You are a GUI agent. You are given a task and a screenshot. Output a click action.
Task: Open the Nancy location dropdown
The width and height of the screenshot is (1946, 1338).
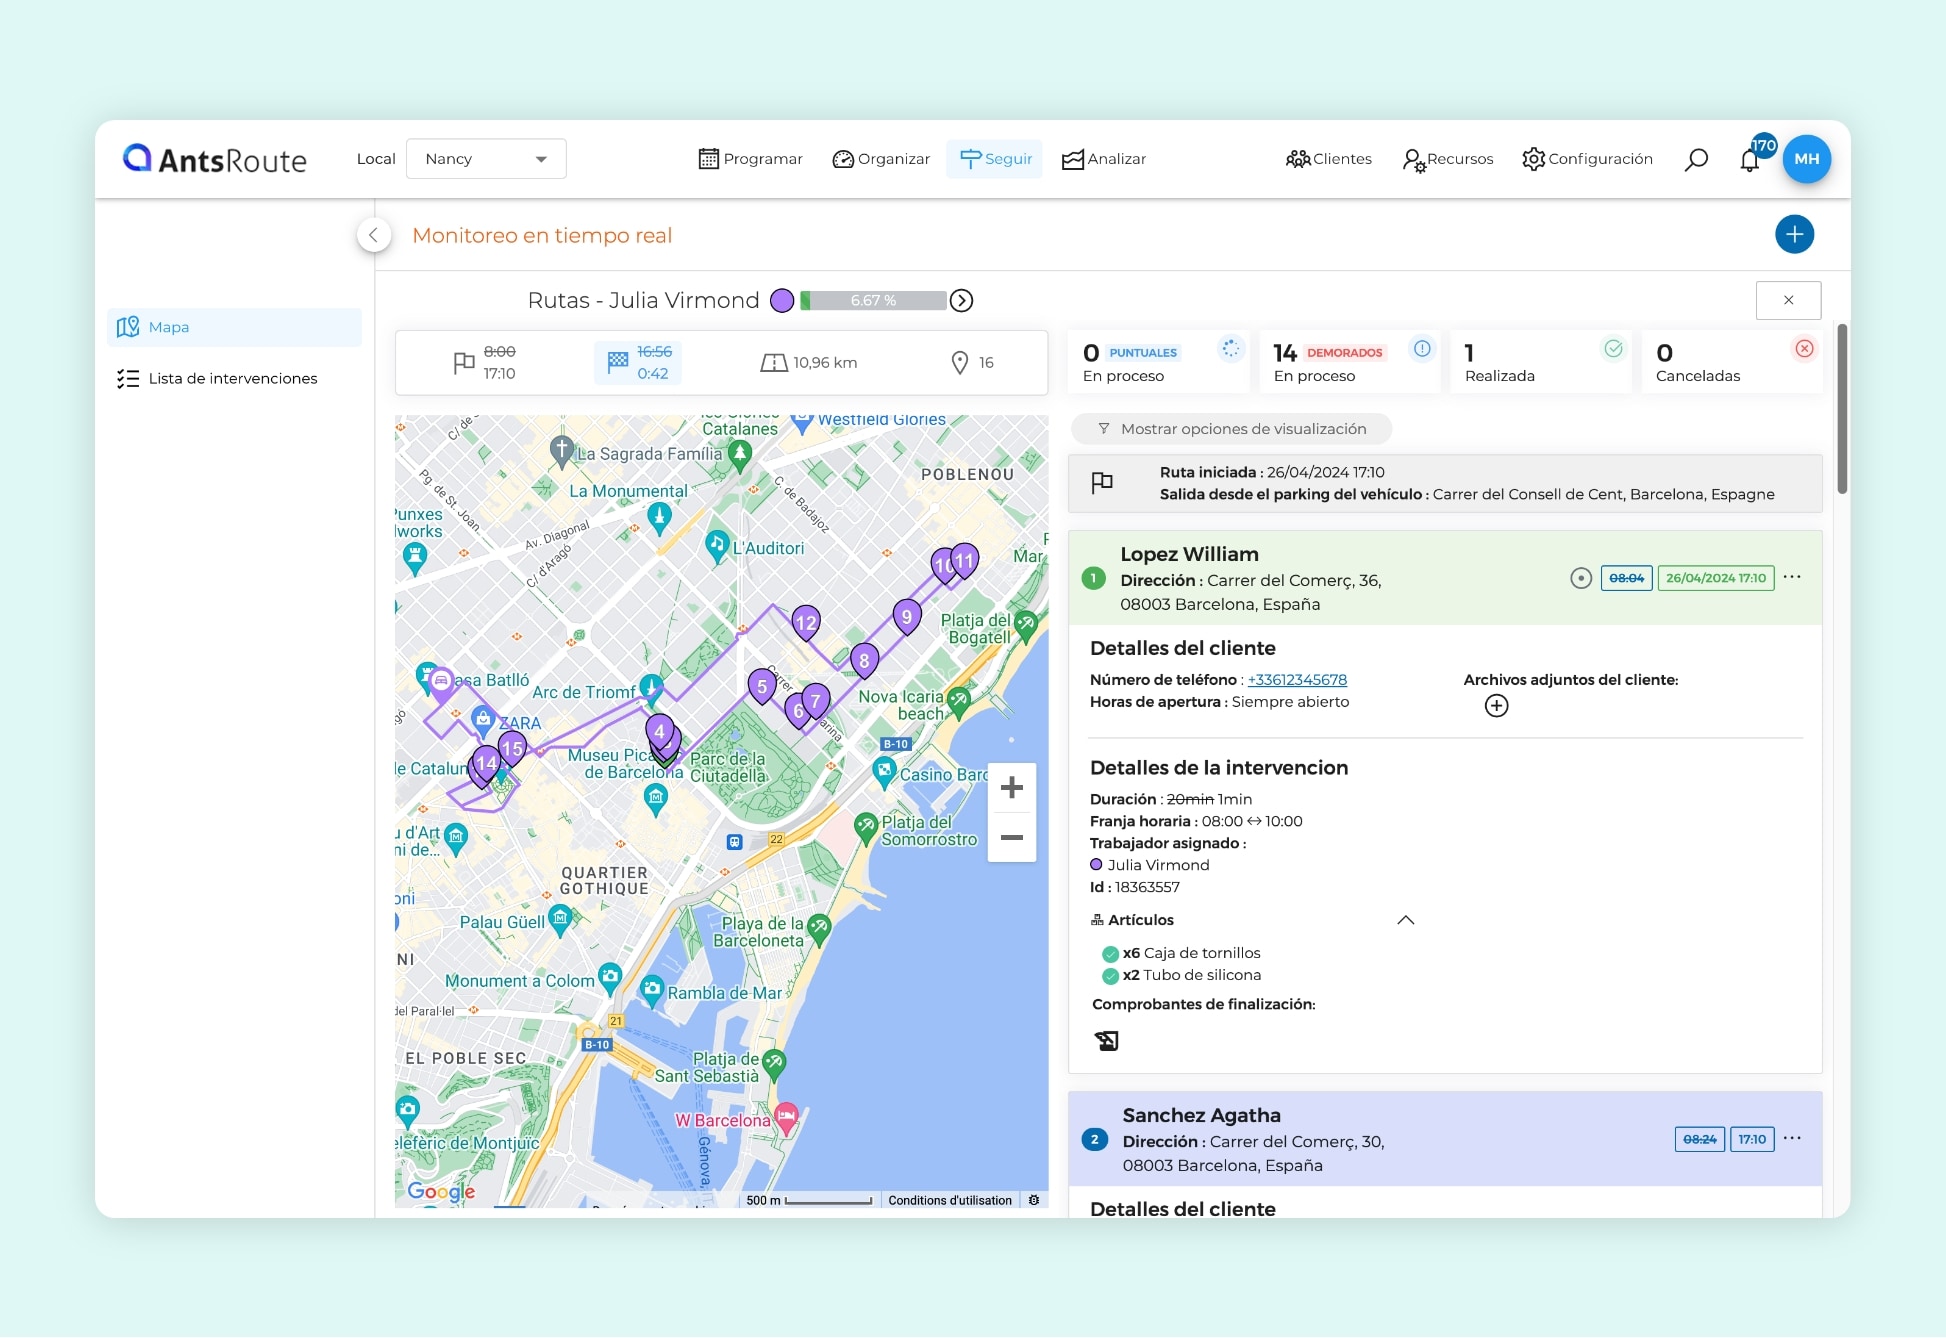coord(486,158)
